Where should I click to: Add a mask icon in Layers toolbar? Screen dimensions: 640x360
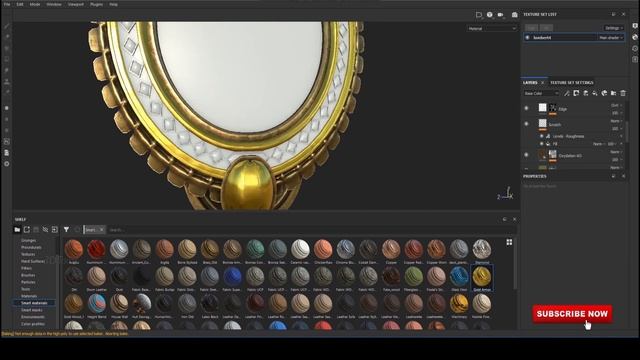click(576, 93)
